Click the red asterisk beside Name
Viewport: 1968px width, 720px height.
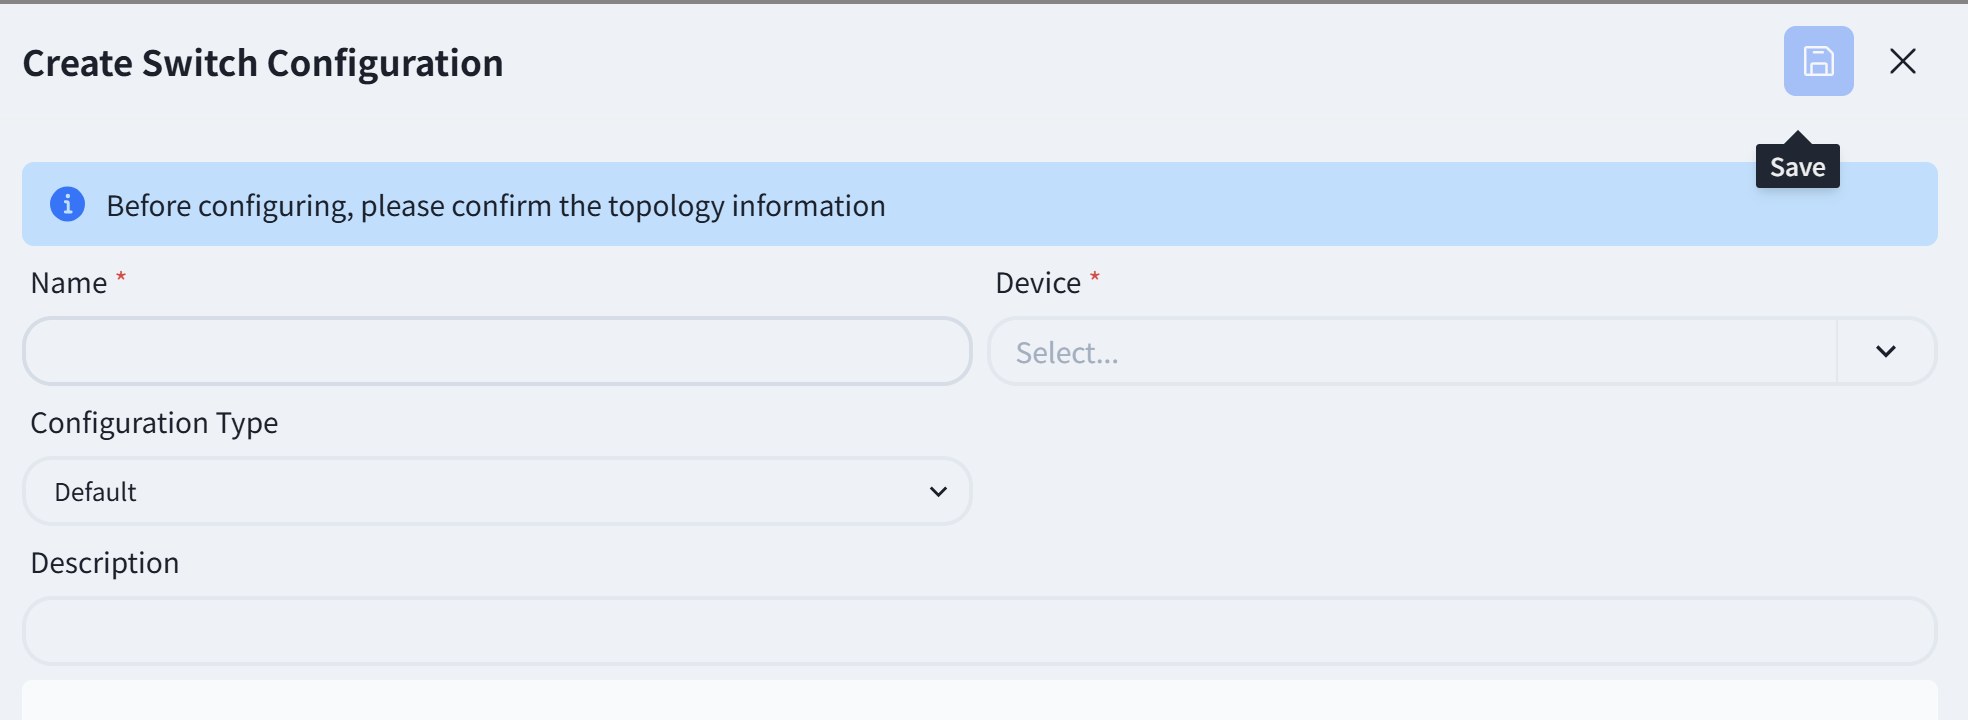coord(121,276)
